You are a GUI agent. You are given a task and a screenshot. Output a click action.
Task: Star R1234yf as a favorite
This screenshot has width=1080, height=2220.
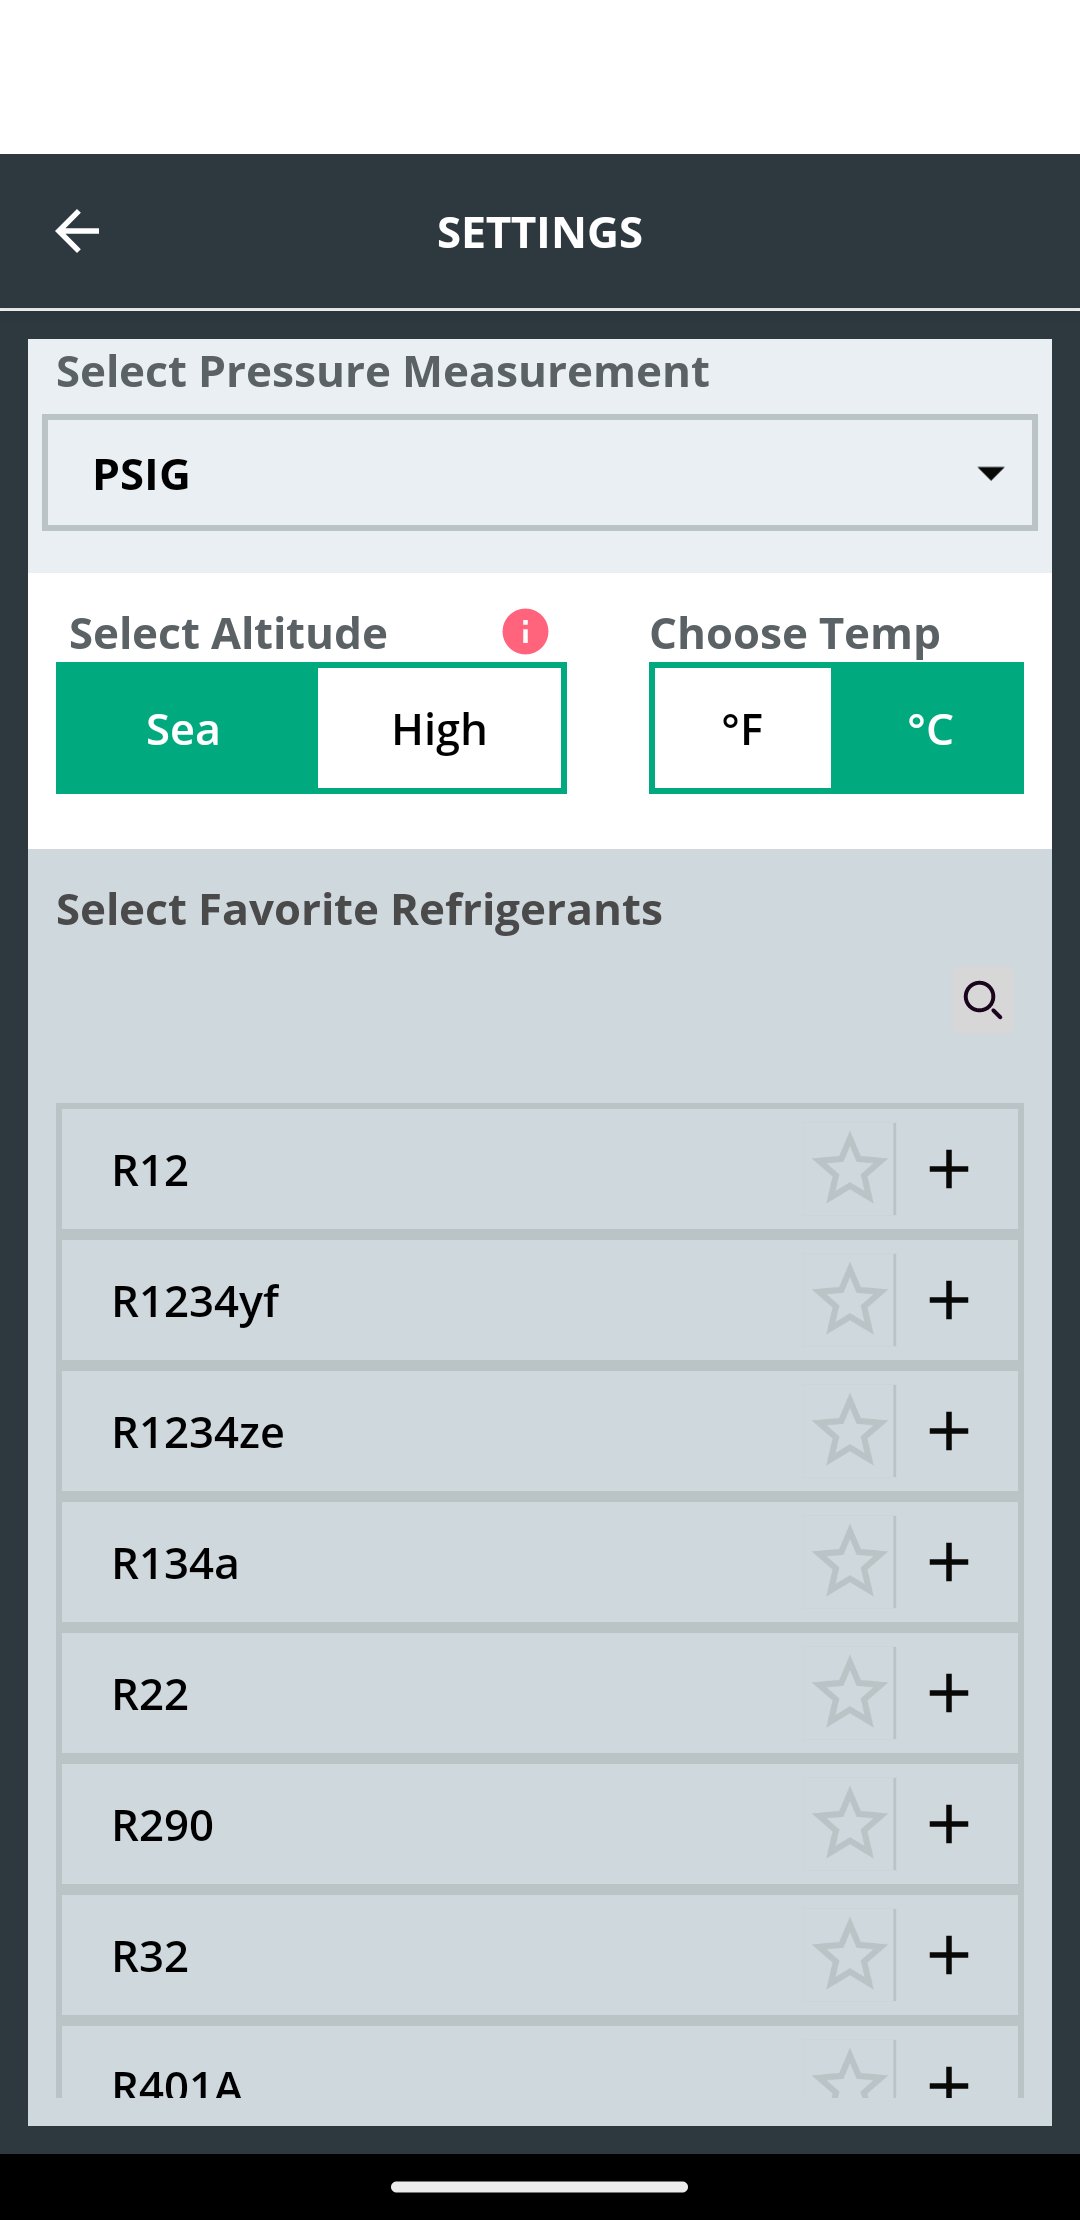tap(849, 1300)
